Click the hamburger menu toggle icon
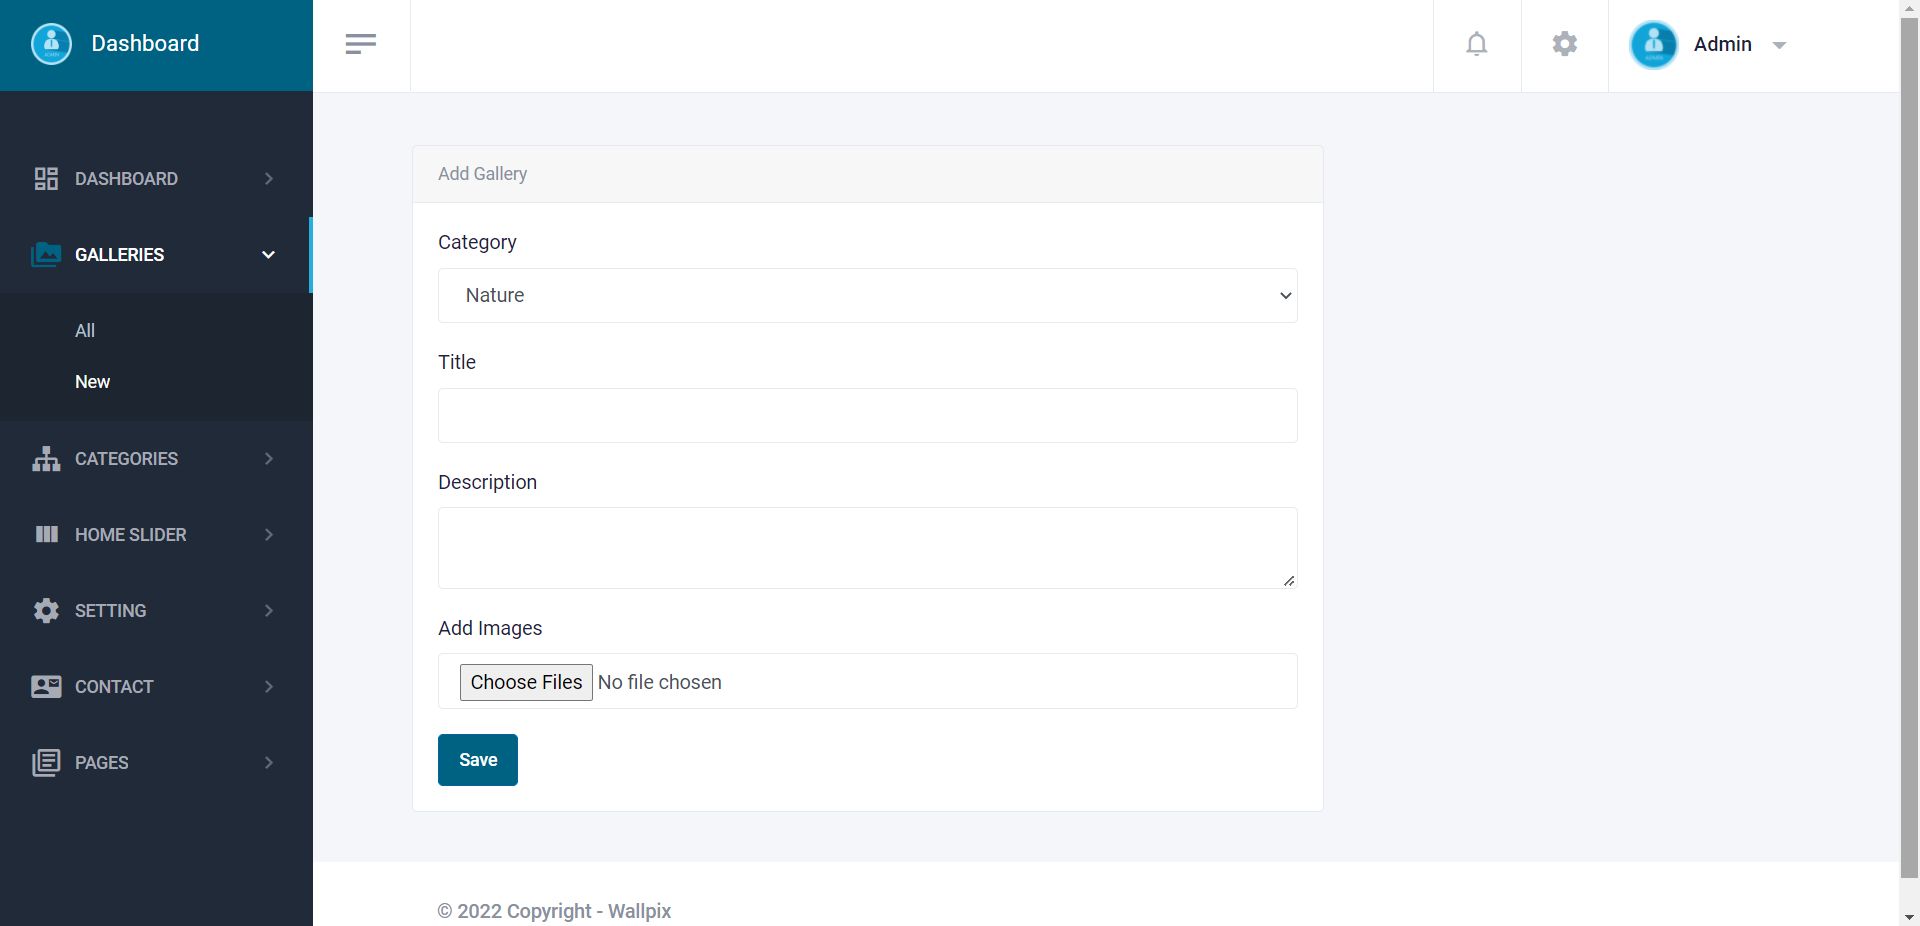 point(361,44)
